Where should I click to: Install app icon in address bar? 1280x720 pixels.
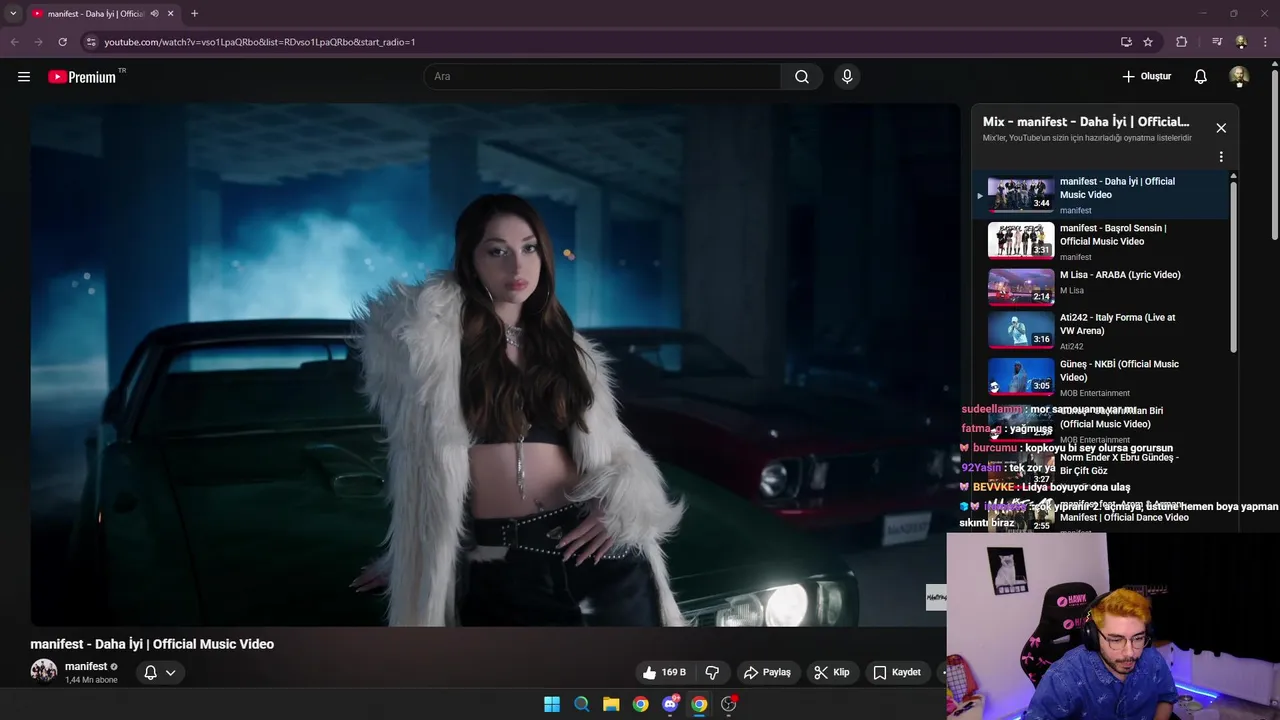(x=1126, y=42)
